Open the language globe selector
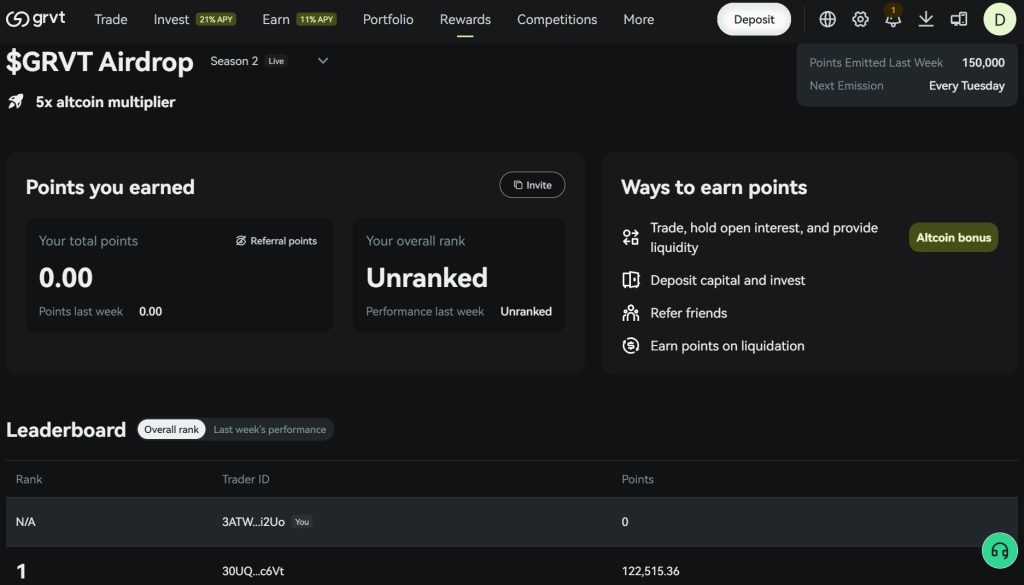Viewport: 1024px width, 585px height. pos(825,18)
